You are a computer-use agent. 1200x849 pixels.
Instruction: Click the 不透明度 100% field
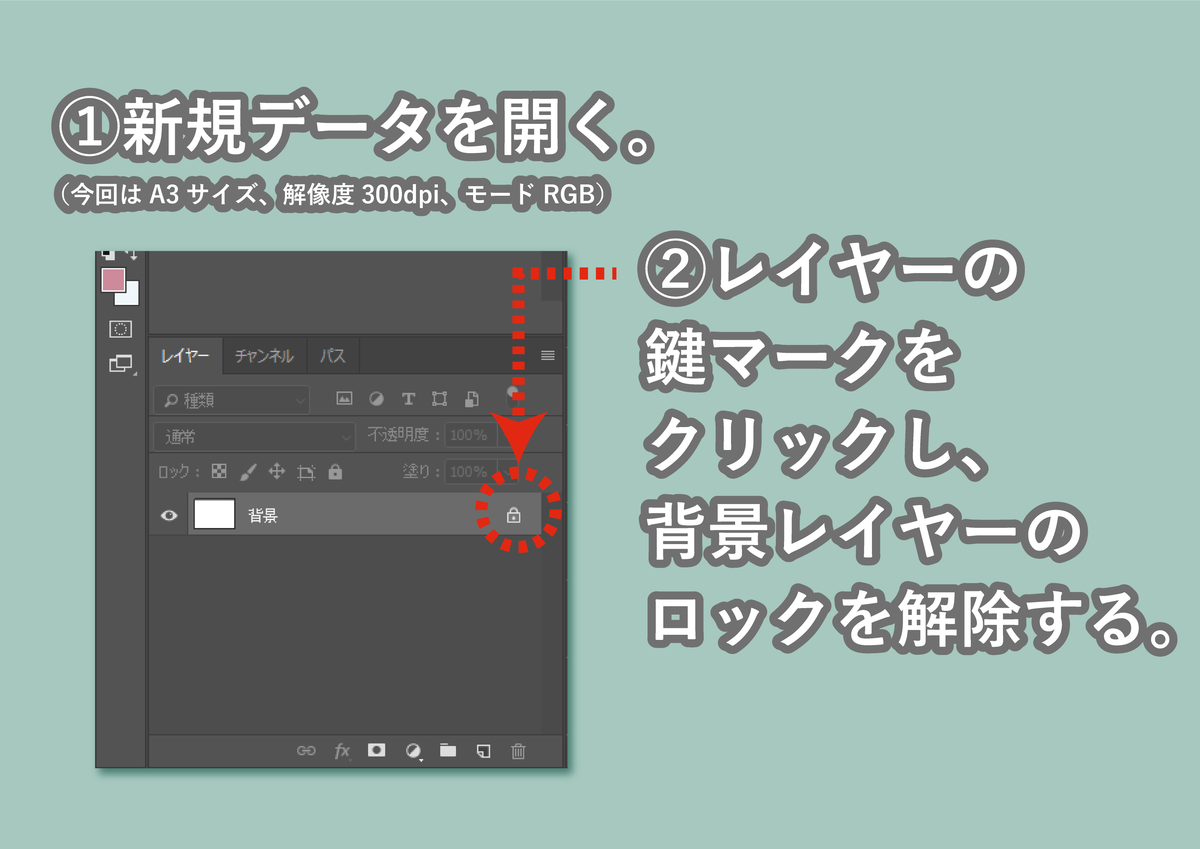469,436
